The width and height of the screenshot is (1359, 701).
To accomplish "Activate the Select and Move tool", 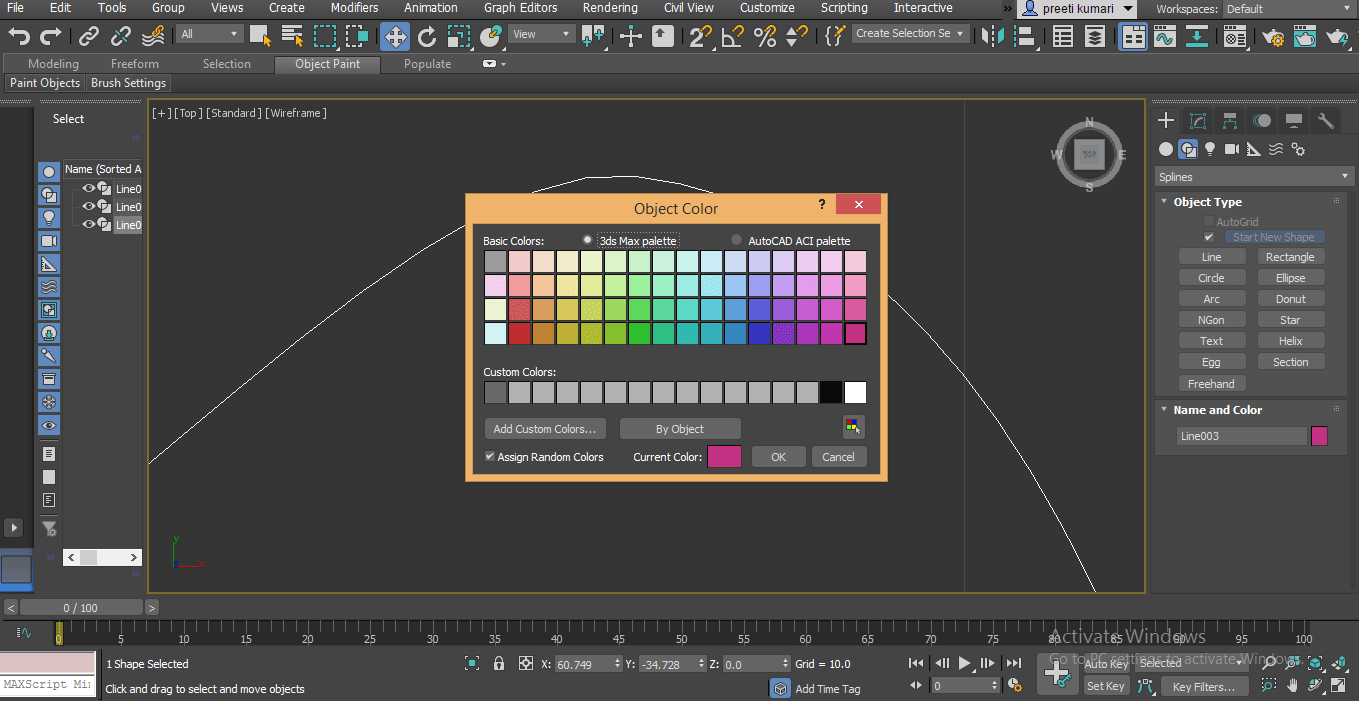I will pyautogui.click(x=394, y=36).
